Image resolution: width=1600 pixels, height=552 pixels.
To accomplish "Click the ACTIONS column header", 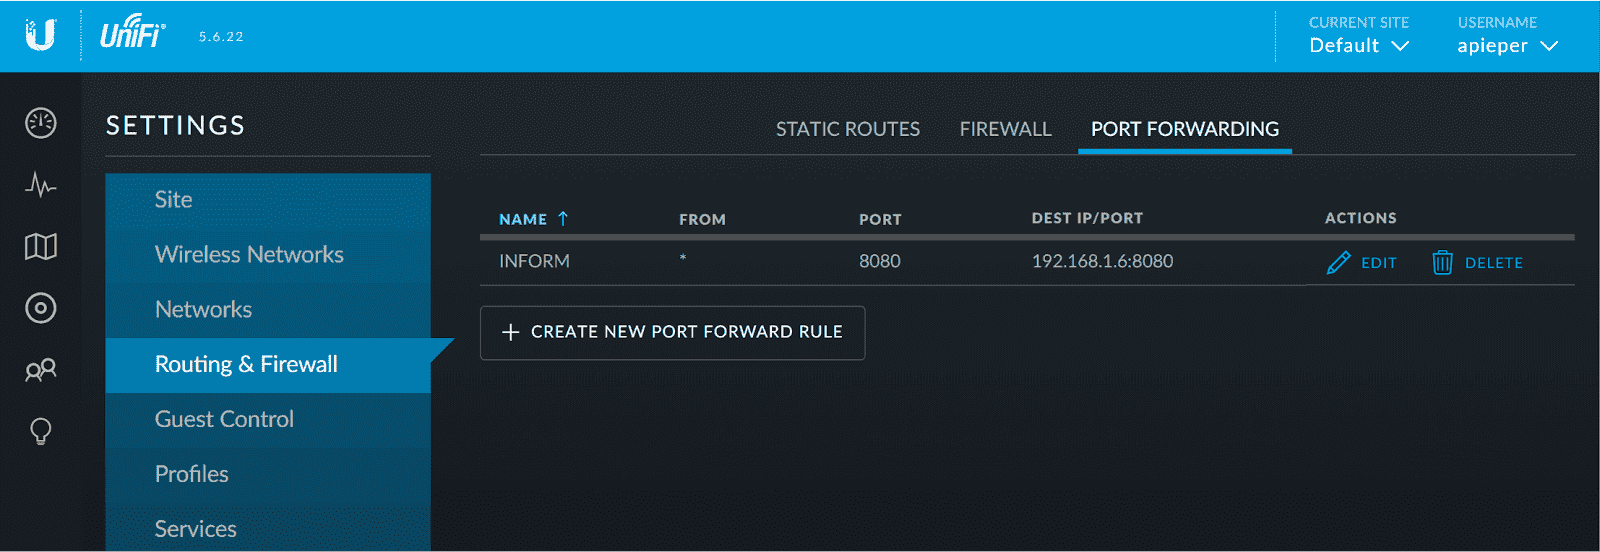I will (x=1360, y=218).
